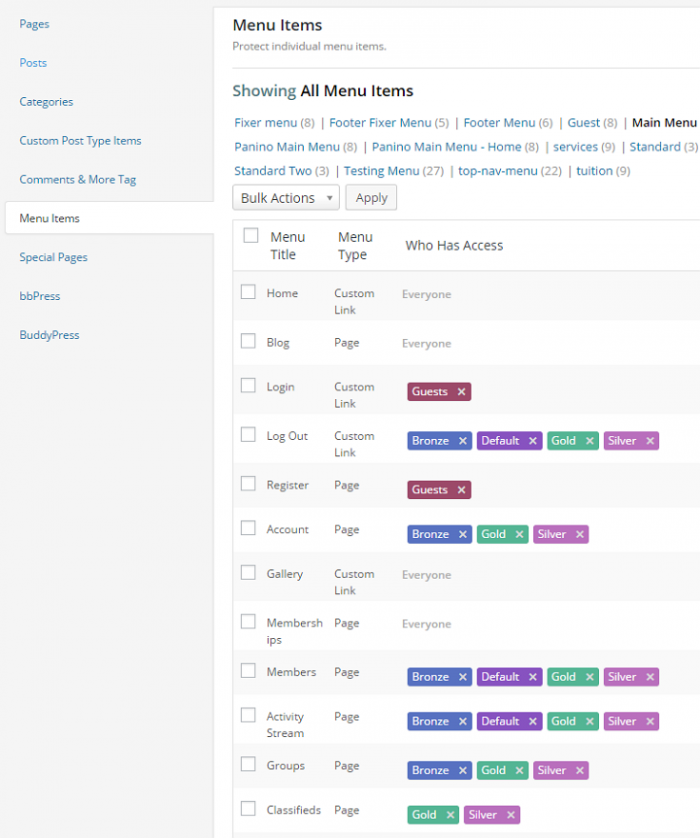
Task: Open the Bulk Actions dropdown
Action: [286, 198]
